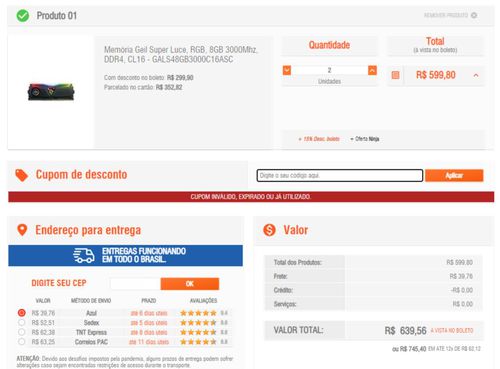Click the coupon tag icon
Image resolution: width=500 pixels, height=369 pixels.
coord(22,175)
